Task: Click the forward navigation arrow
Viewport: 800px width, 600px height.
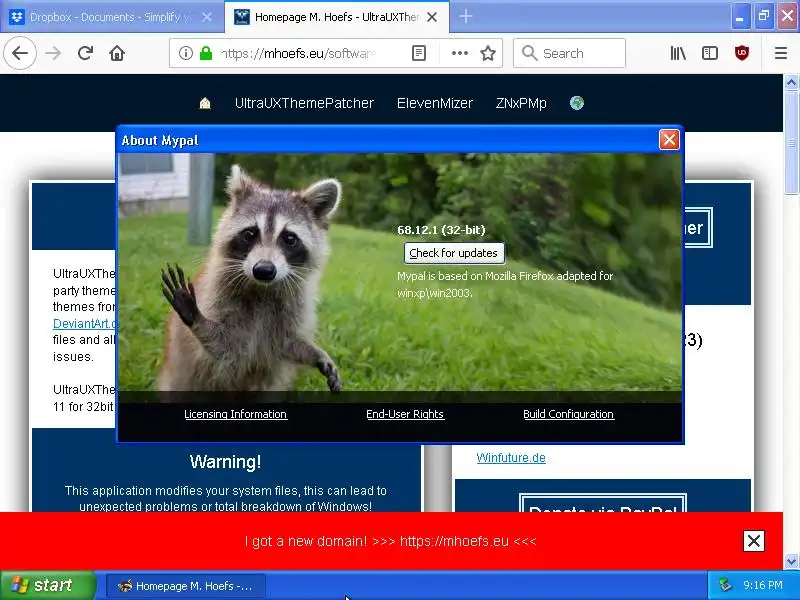Action: 53,53
